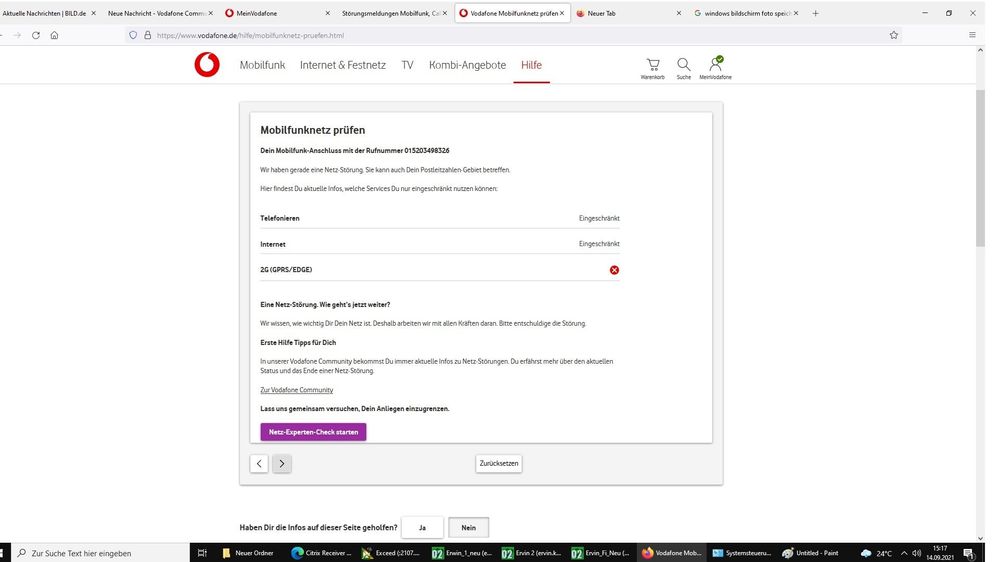This screenshot has height=562, width=999.
Task: Open the notification center icon
Action: [969, 553]
